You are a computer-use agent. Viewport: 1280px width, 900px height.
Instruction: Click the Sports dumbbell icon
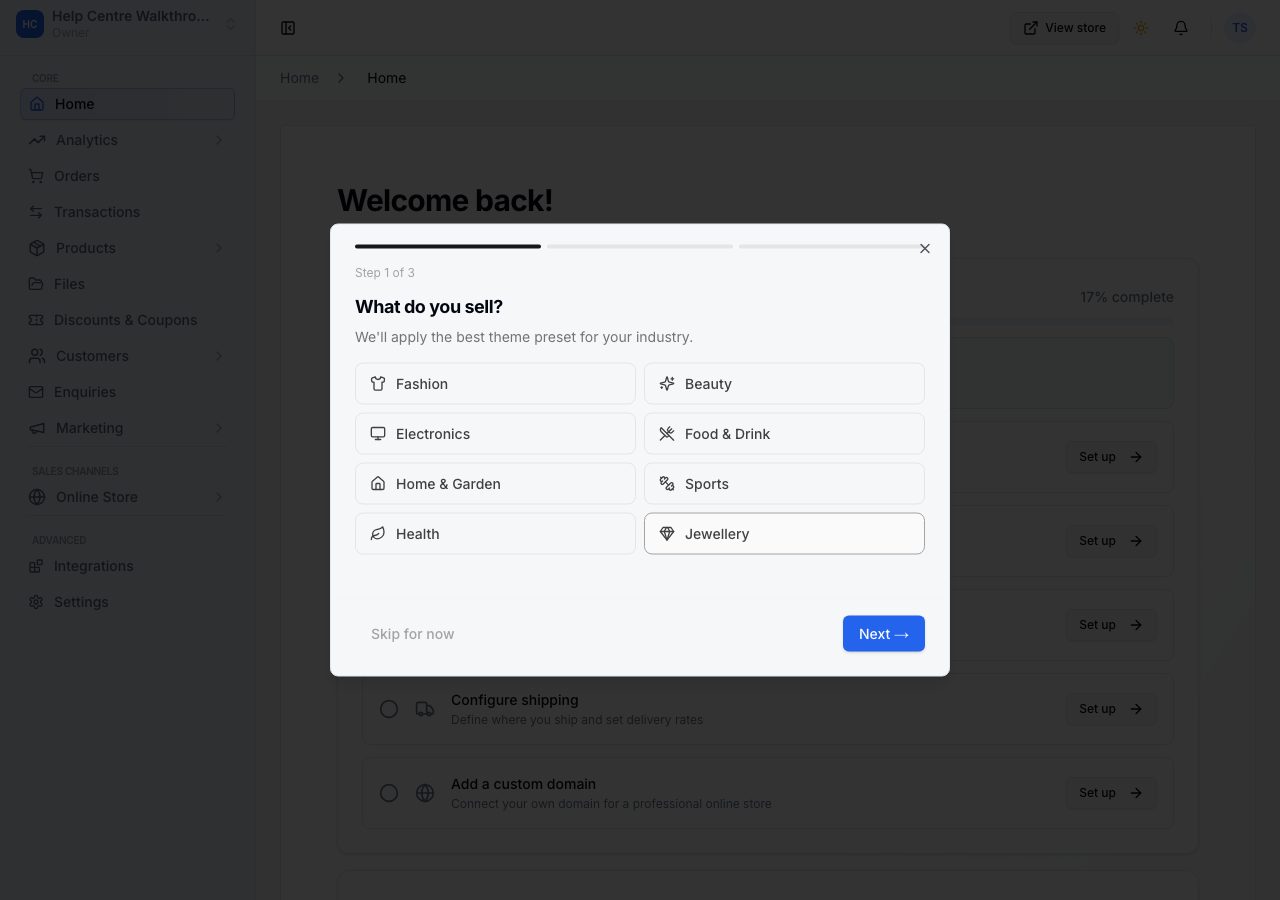click(667, 484)
